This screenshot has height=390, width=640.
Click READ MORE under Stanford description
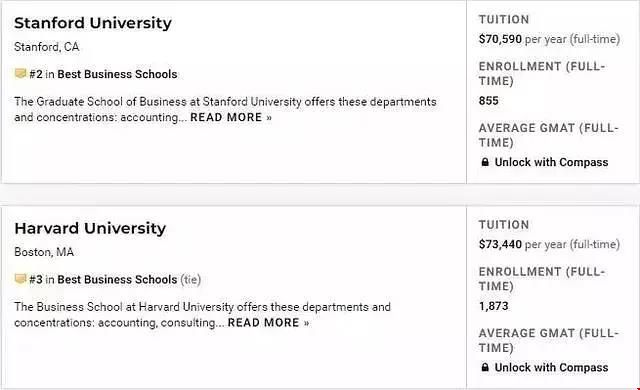(x=231, y=117)
